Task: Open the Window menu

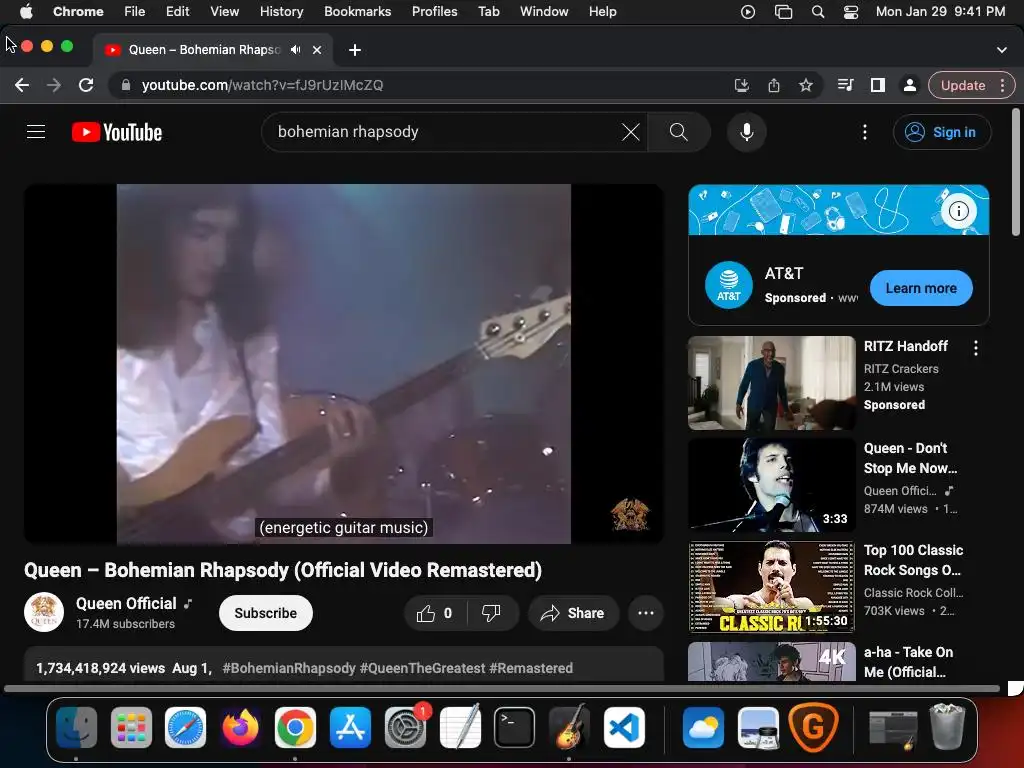Action: pos(544,12)
